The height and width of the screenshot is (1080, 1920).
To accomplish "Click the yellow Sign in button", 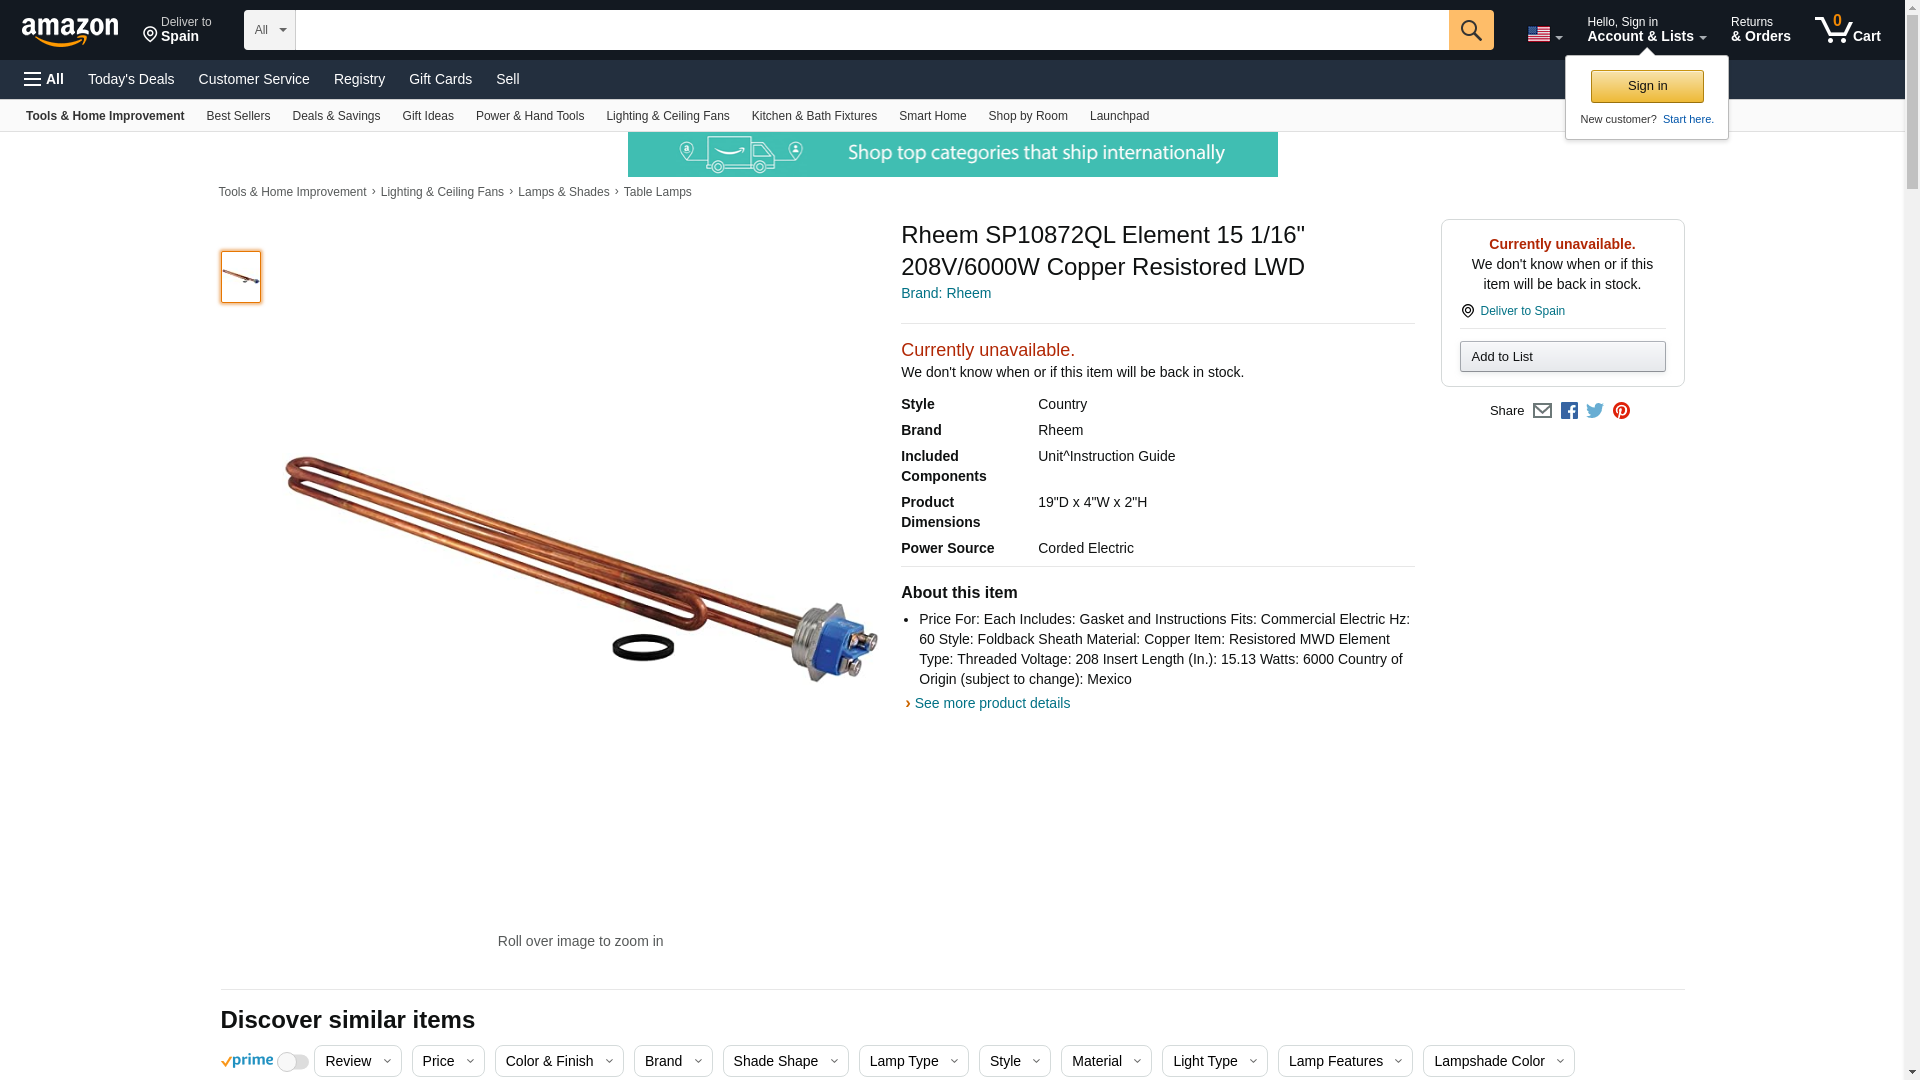I will [x=1647, y=86].
